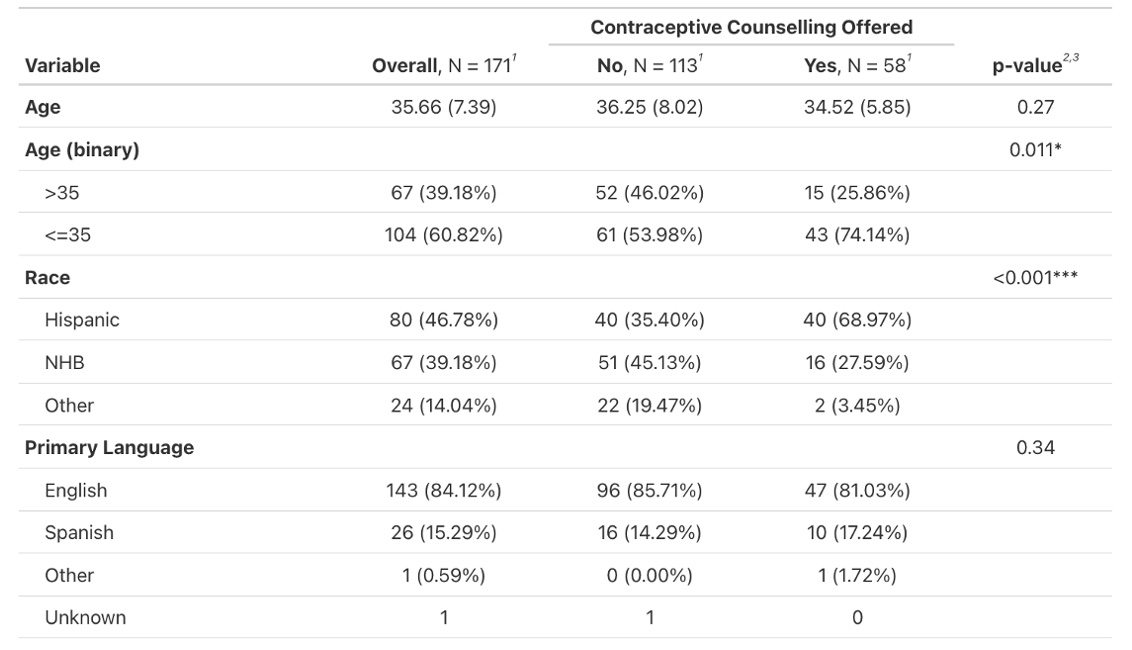
Task: Click the "<0.001***" p-value for Race
Action: (1035, 277)
